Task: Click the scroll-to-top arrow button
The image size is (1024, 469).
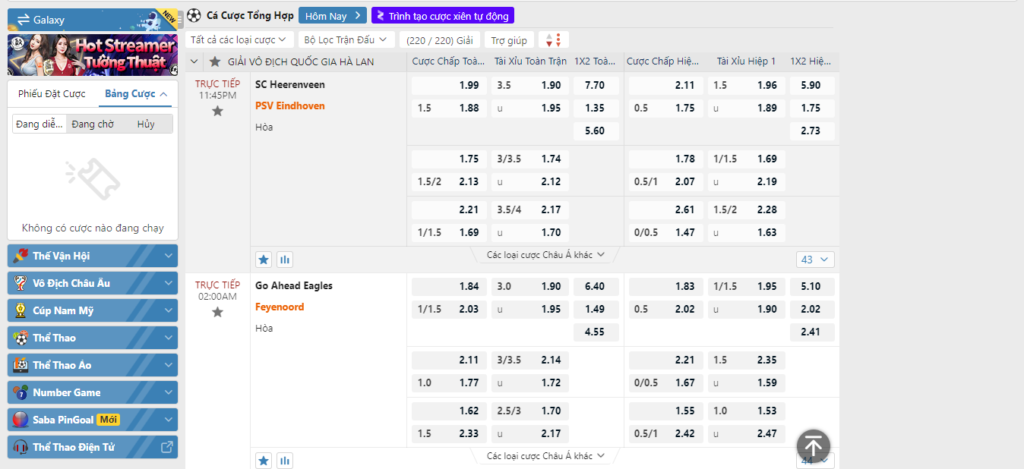Action: pos(813,447)
